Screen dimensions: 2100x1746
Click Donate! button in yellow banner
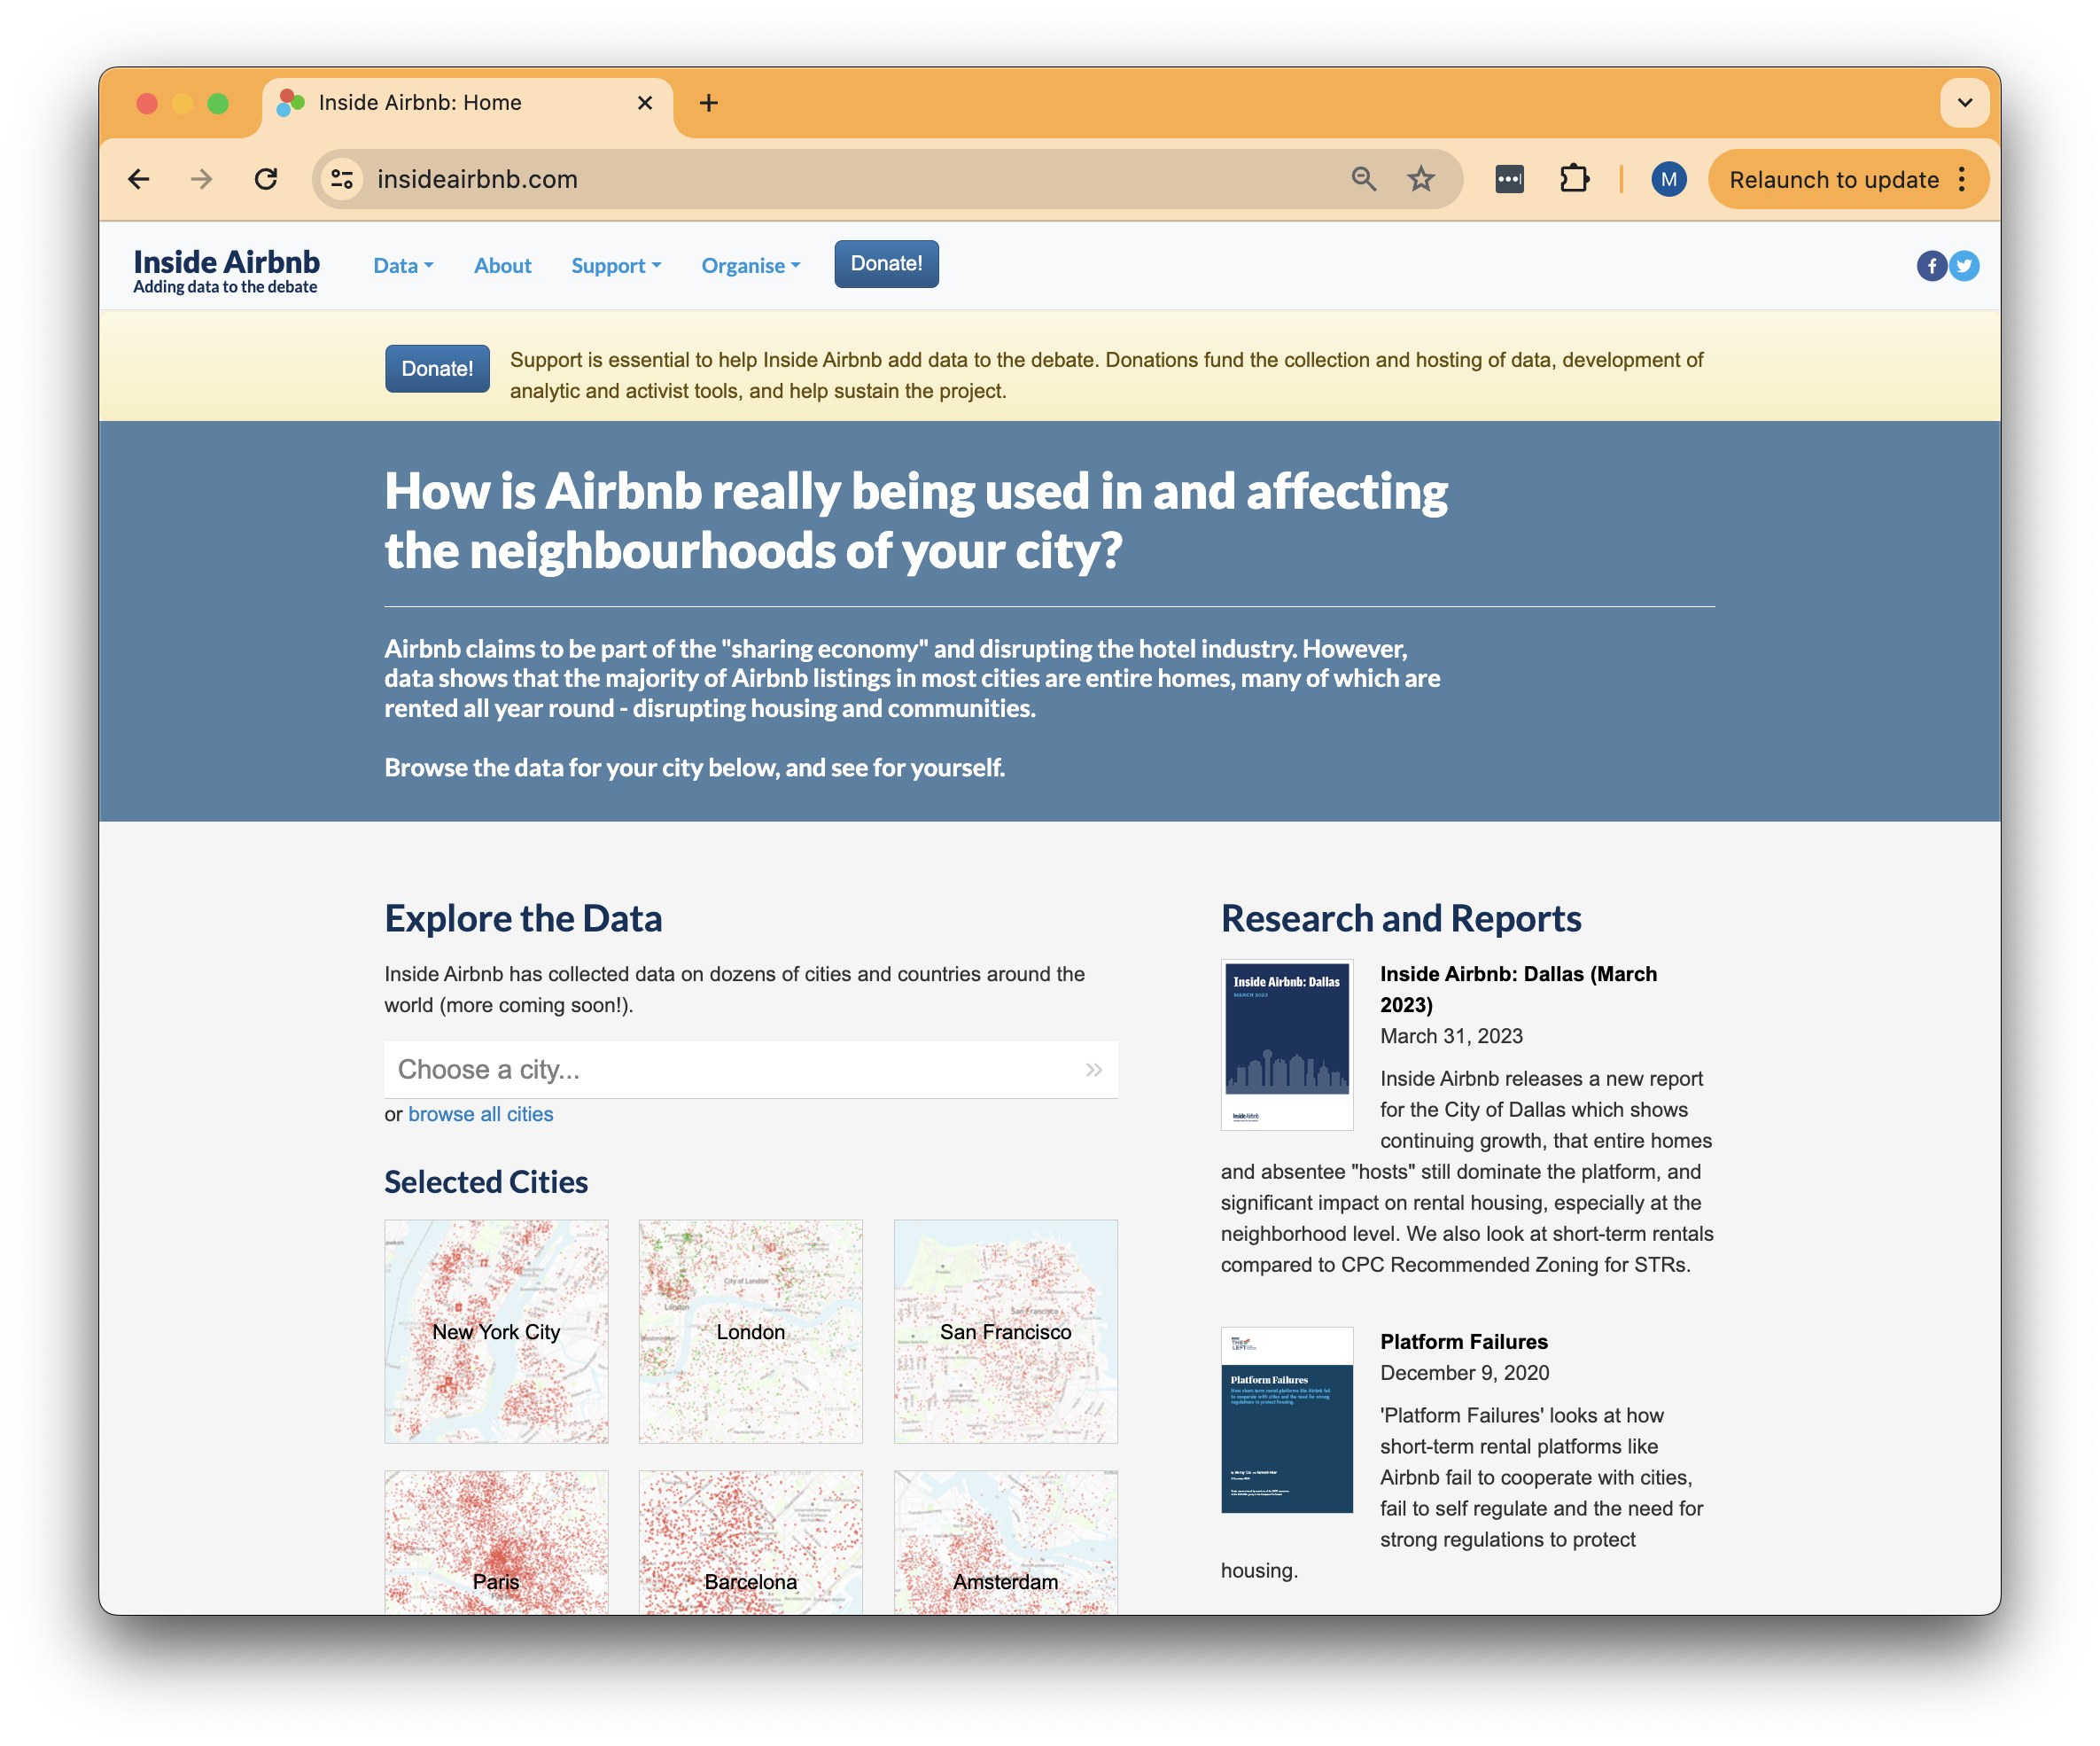coord(437,369)
